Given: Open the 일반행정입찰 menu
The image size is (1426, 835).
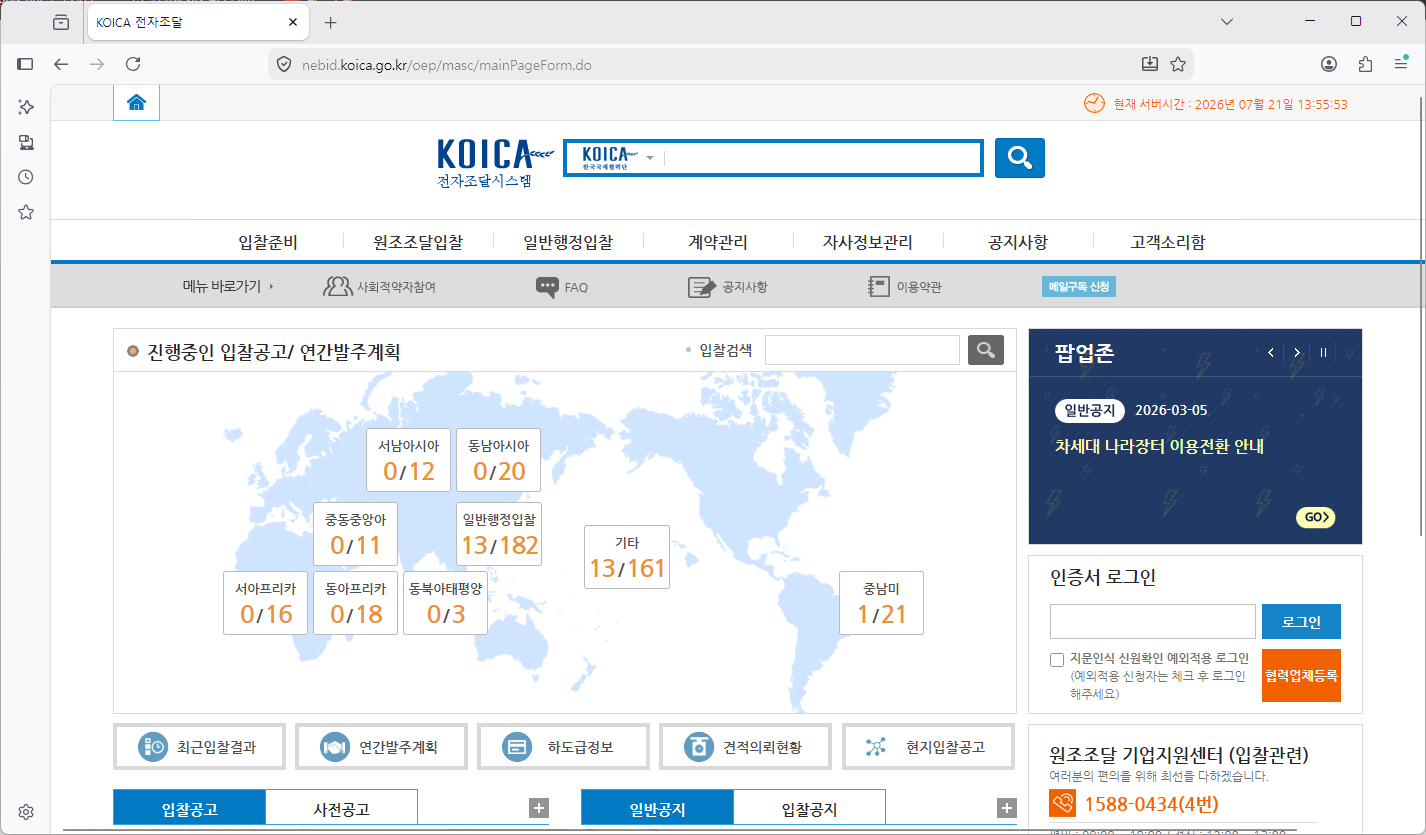Looking at the screenshot, I should 568,242.
